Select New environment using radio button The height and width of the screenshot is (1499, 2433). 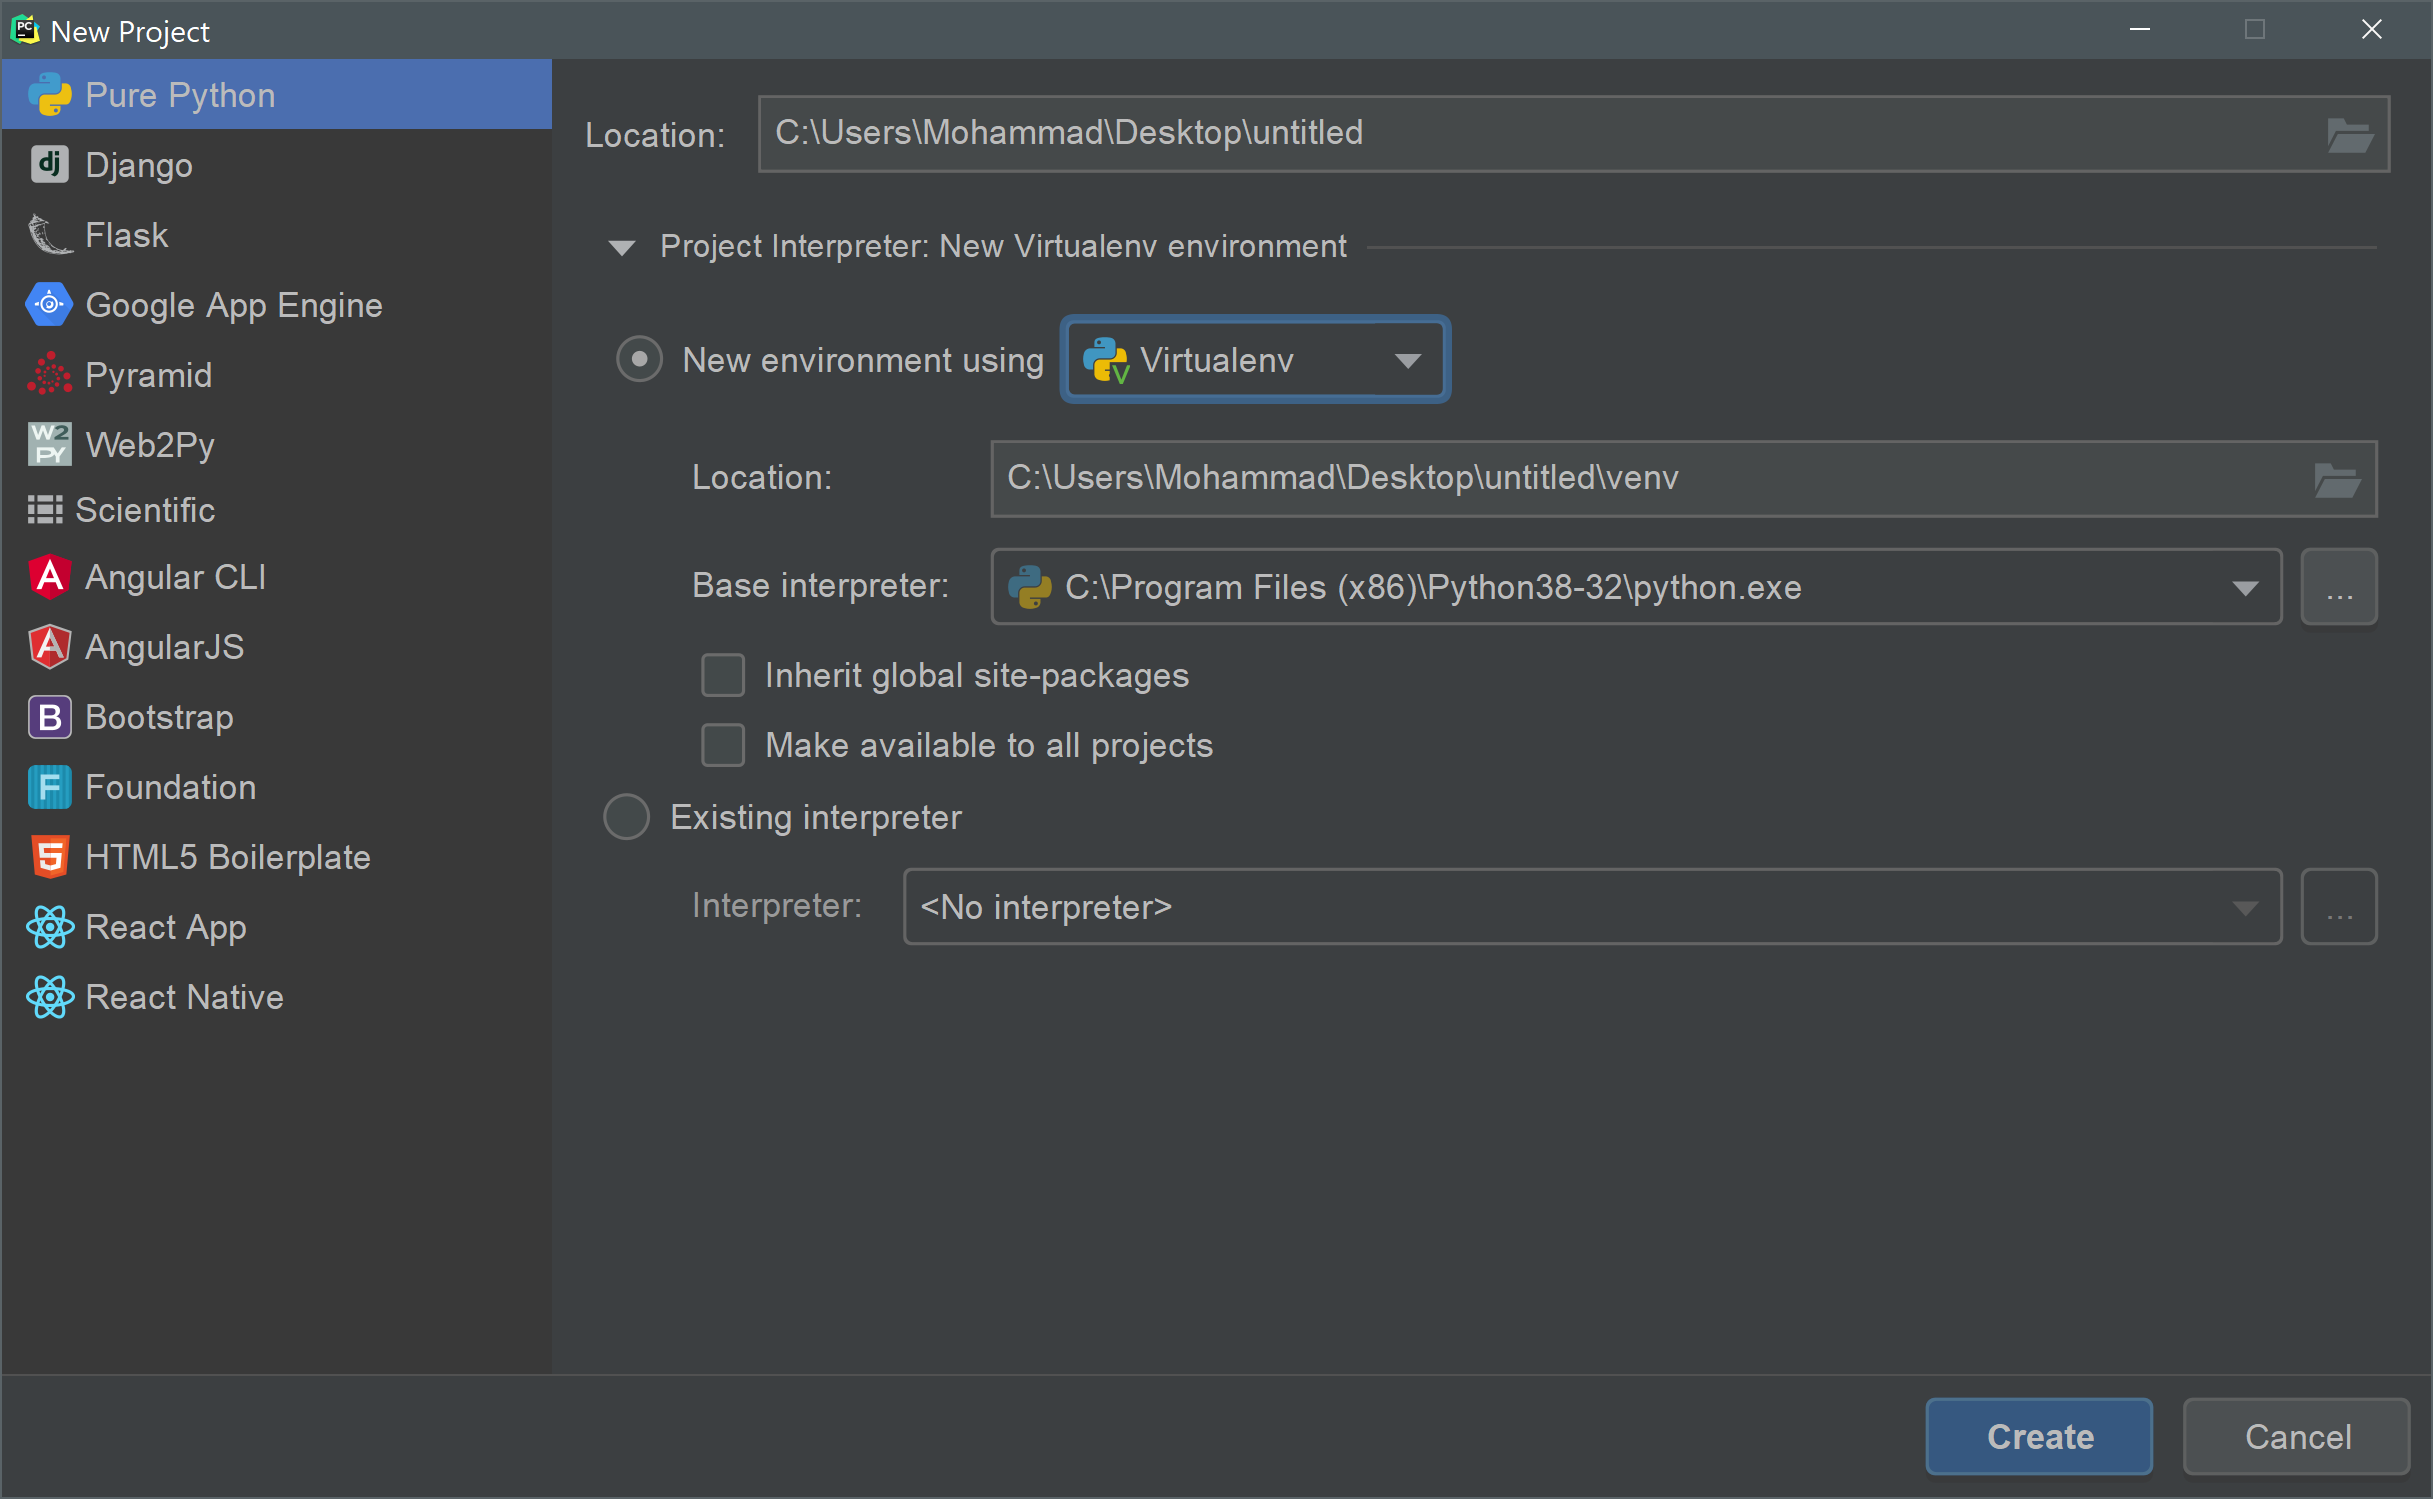pyautogui.click(x=639, y=359)
